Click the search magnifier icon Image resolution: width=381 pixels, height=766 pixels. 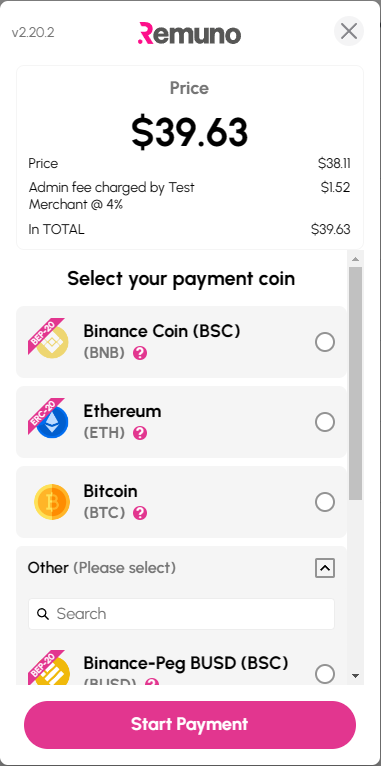point(43,614)
